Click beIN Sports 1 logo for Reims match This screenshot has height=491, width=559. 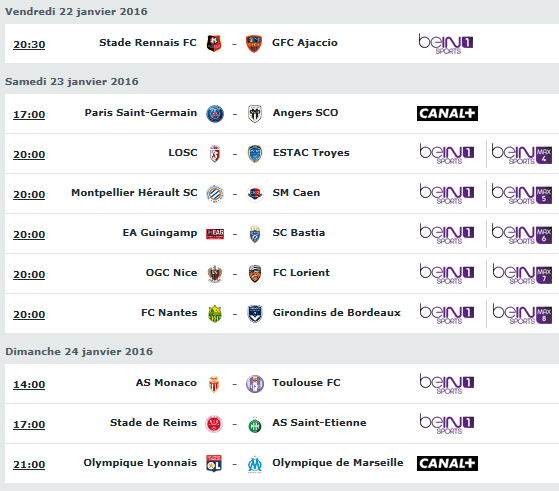point(447,424)
